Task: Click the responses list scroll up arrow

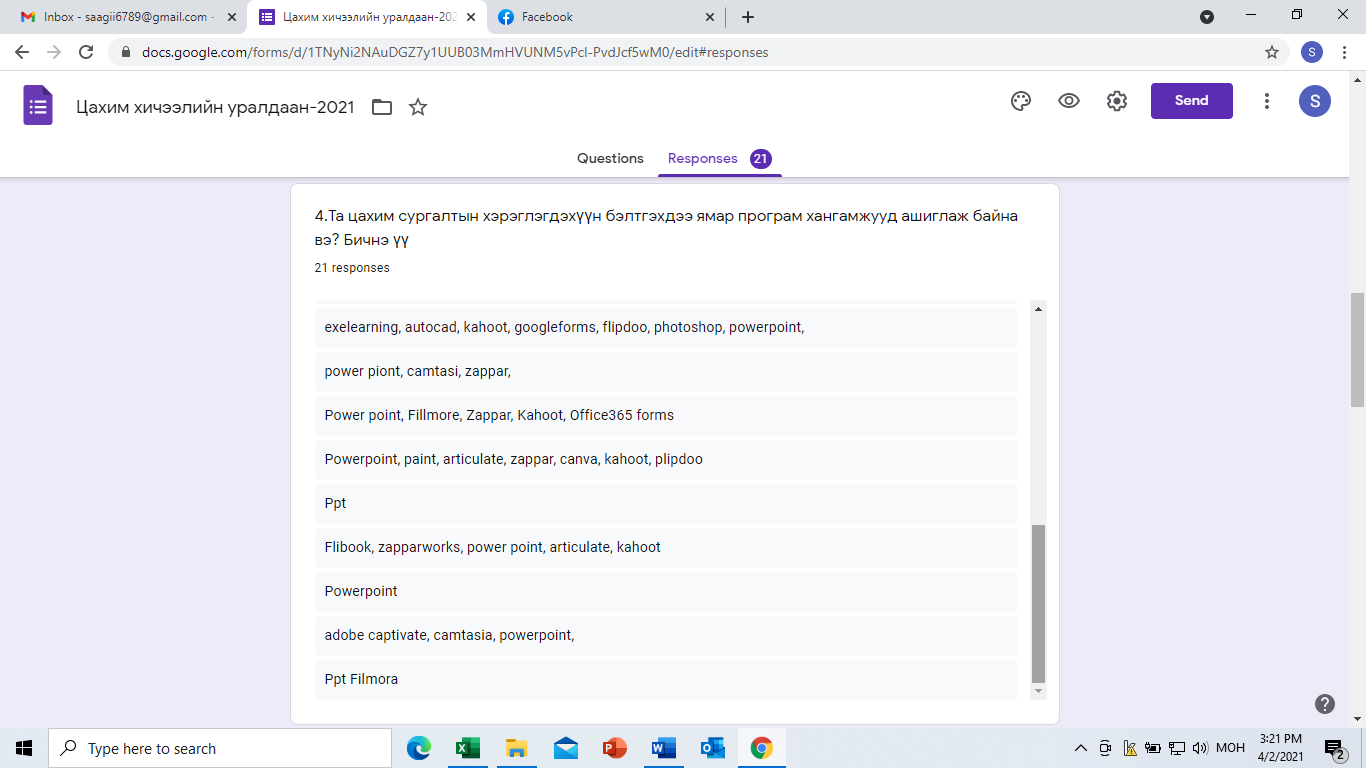Action: (1038, 309)
